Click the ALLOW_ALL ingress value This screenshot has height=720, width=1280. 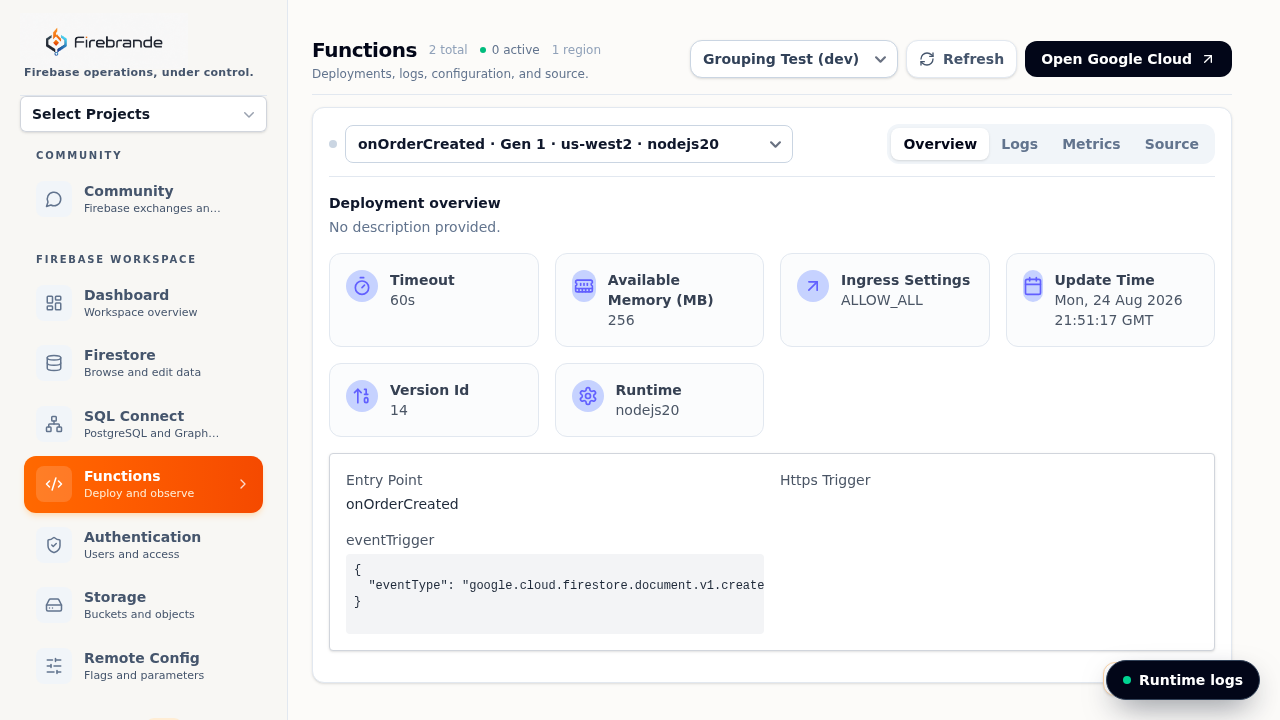point(882,300)
